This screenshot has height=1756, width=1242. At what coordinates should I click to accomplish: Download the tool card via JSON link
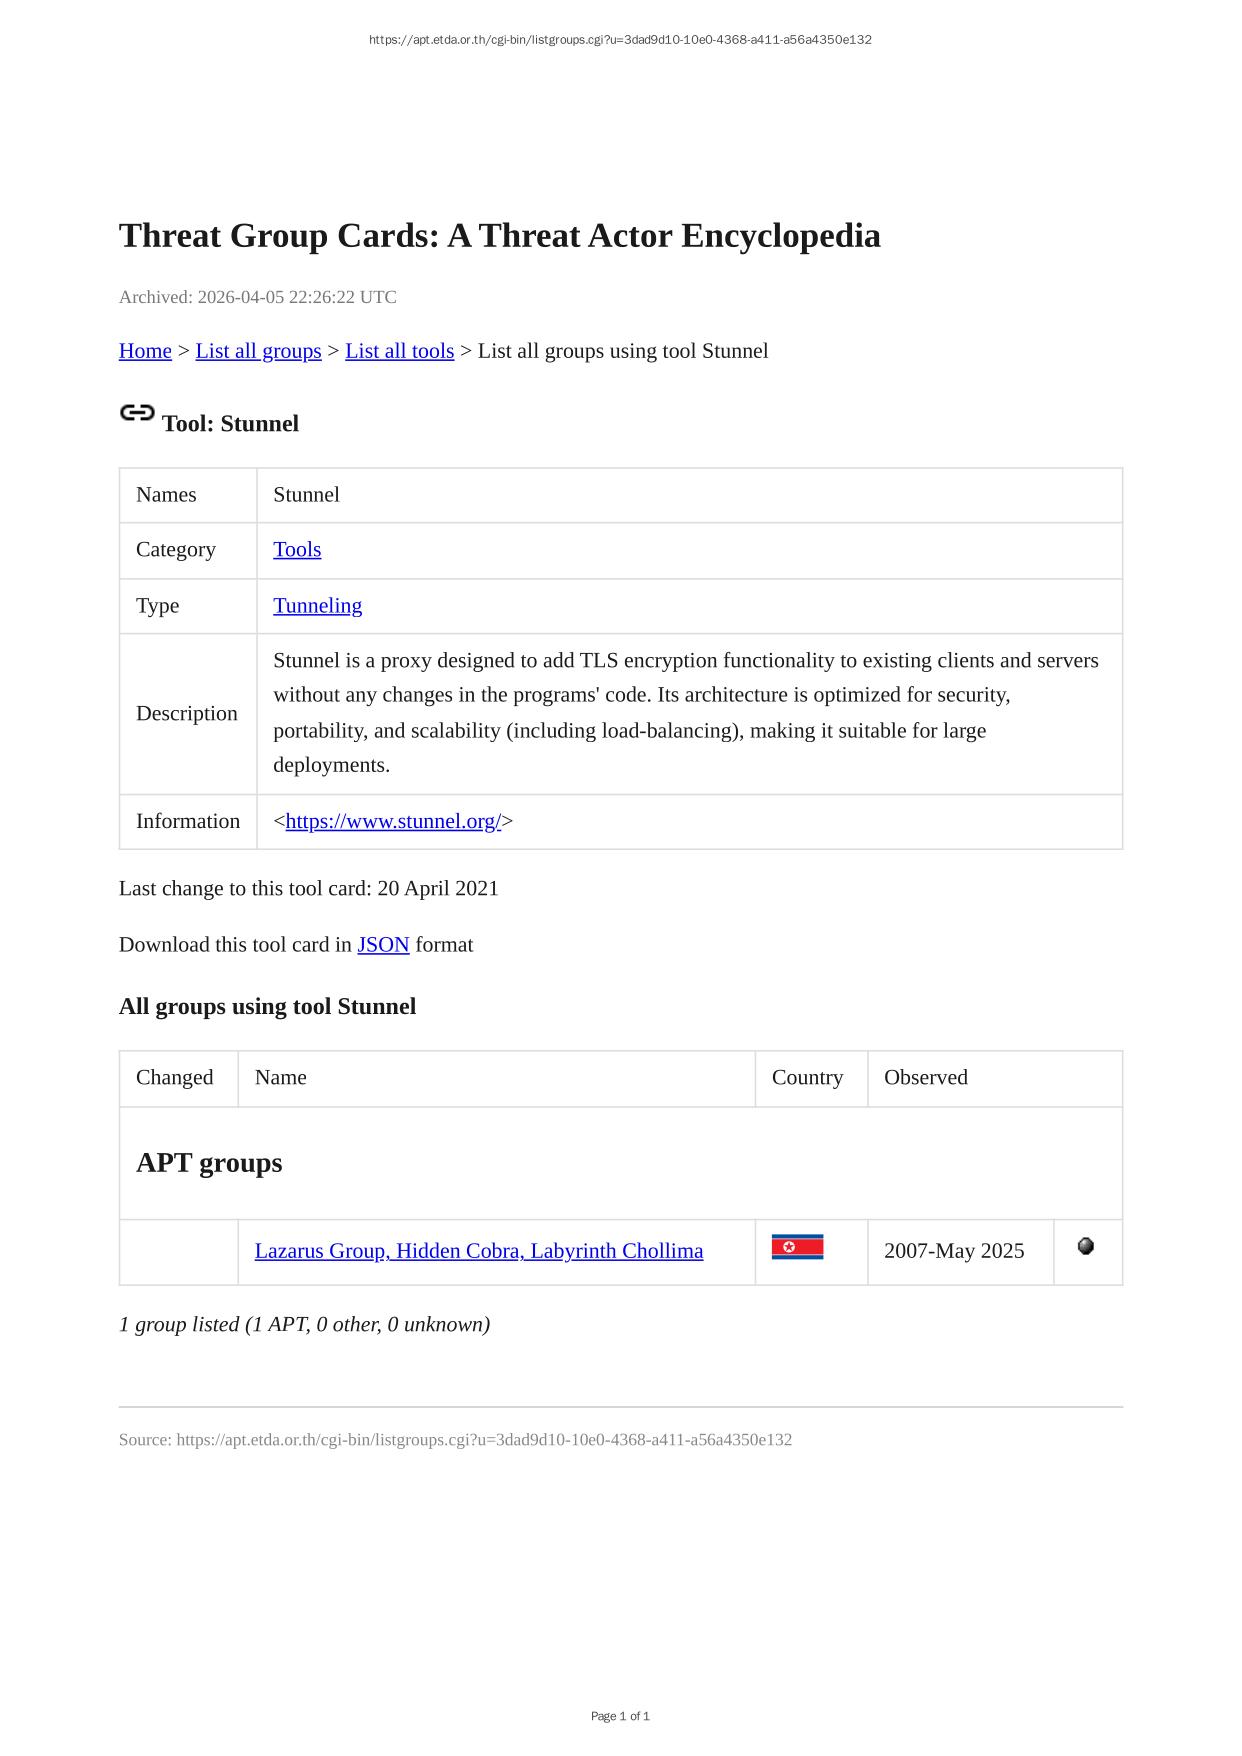tap(383, 945)
